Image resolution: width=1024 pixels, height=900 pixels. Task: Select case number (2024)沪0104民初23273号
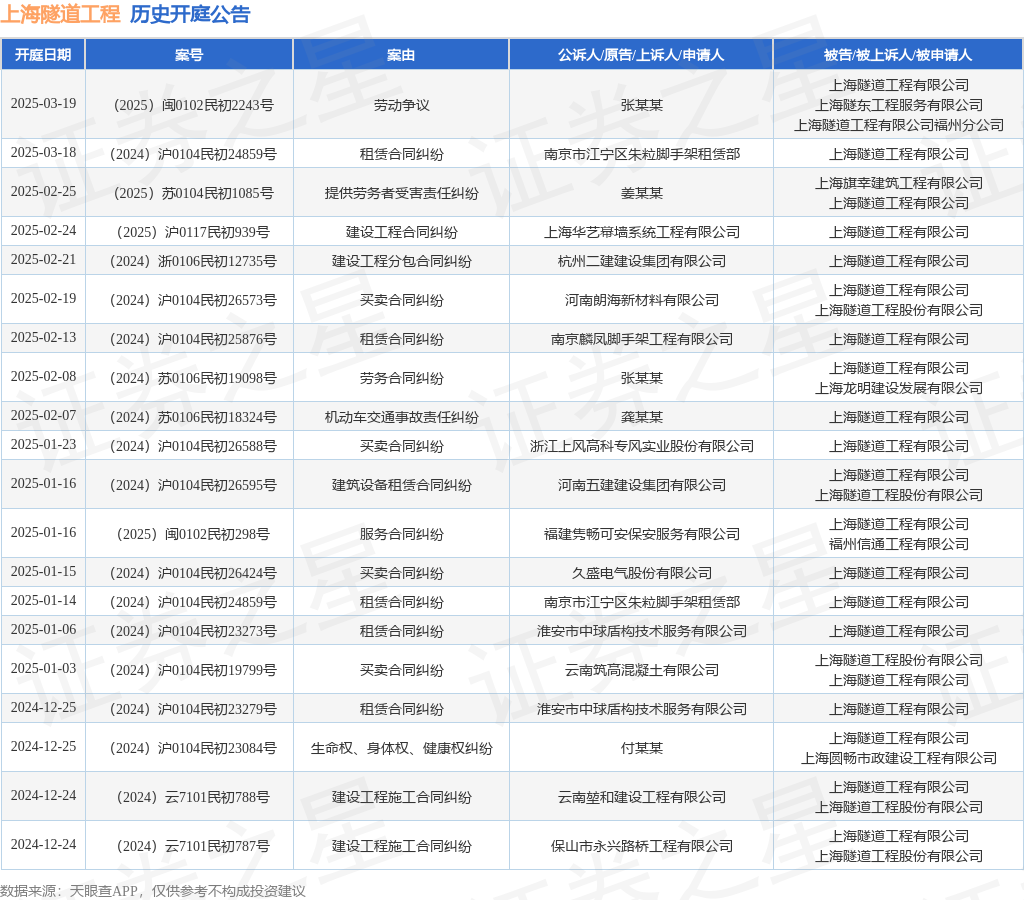[x=193, y=632]
